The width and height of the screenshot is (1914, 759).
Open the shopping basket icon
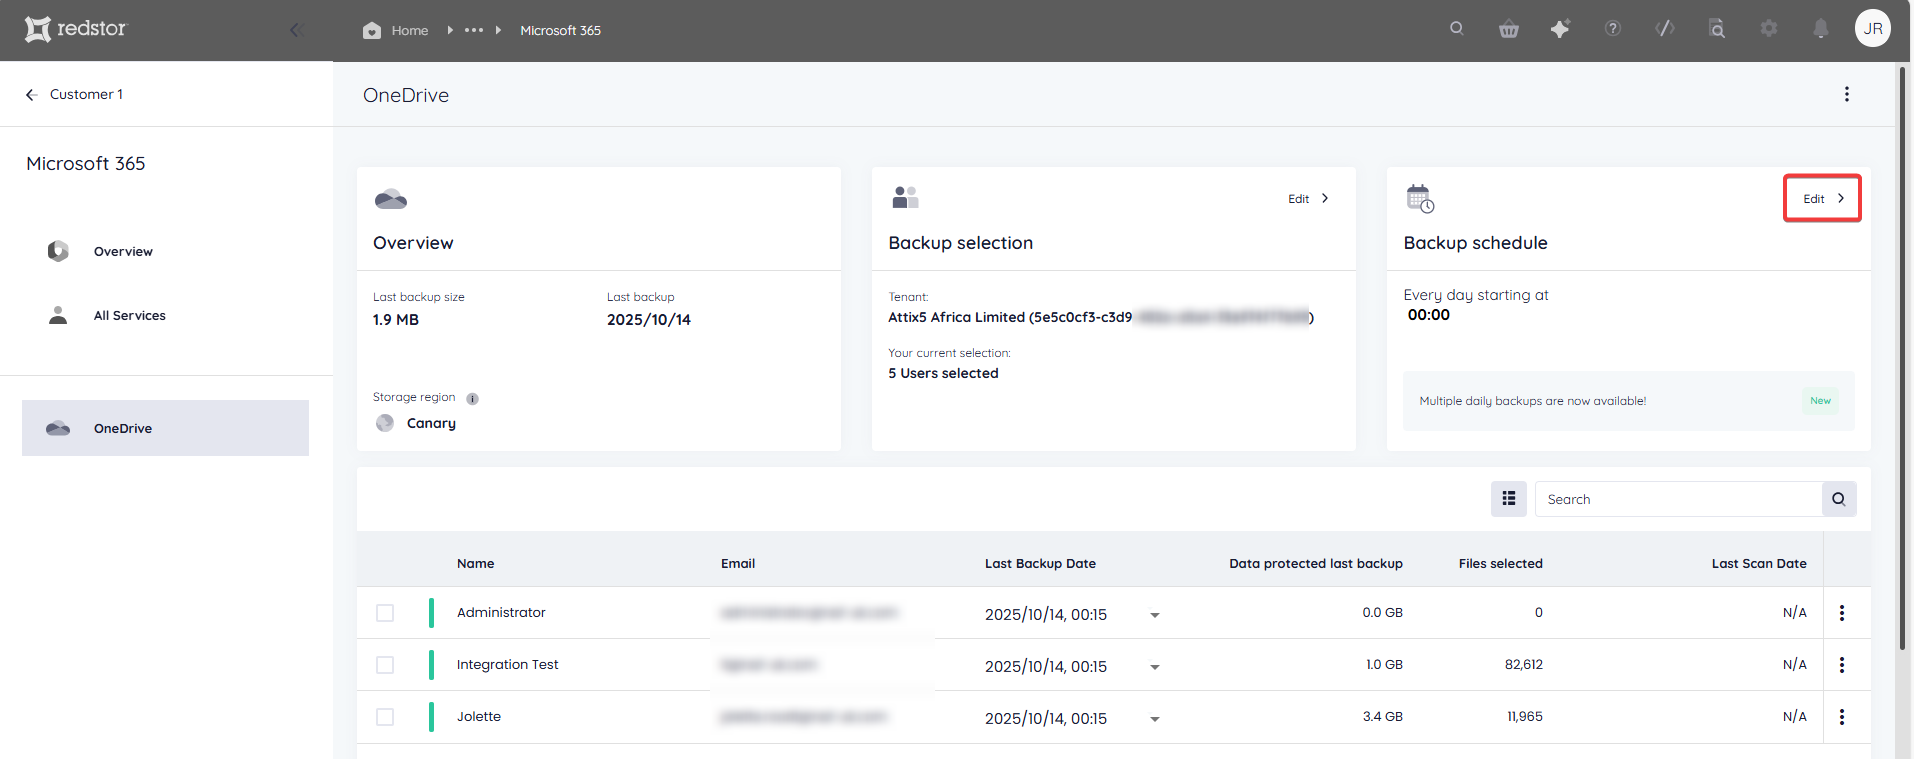[x=1508, y=29]
